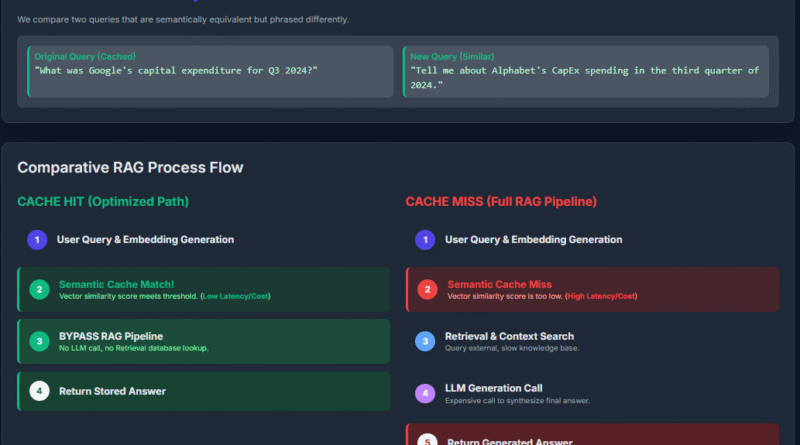Click step 5 circle Return Generated Answer
The width and height of the screenshot is (800, 445).
(428, 440)
